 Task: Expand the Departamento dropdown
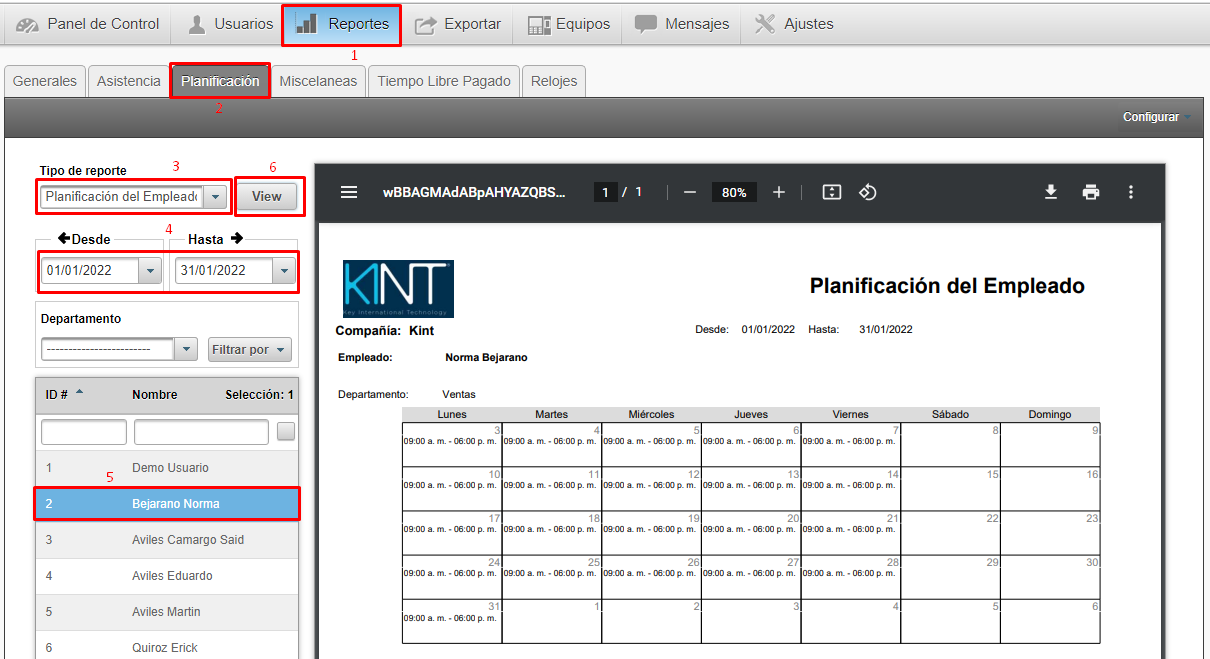pos(186,349)
